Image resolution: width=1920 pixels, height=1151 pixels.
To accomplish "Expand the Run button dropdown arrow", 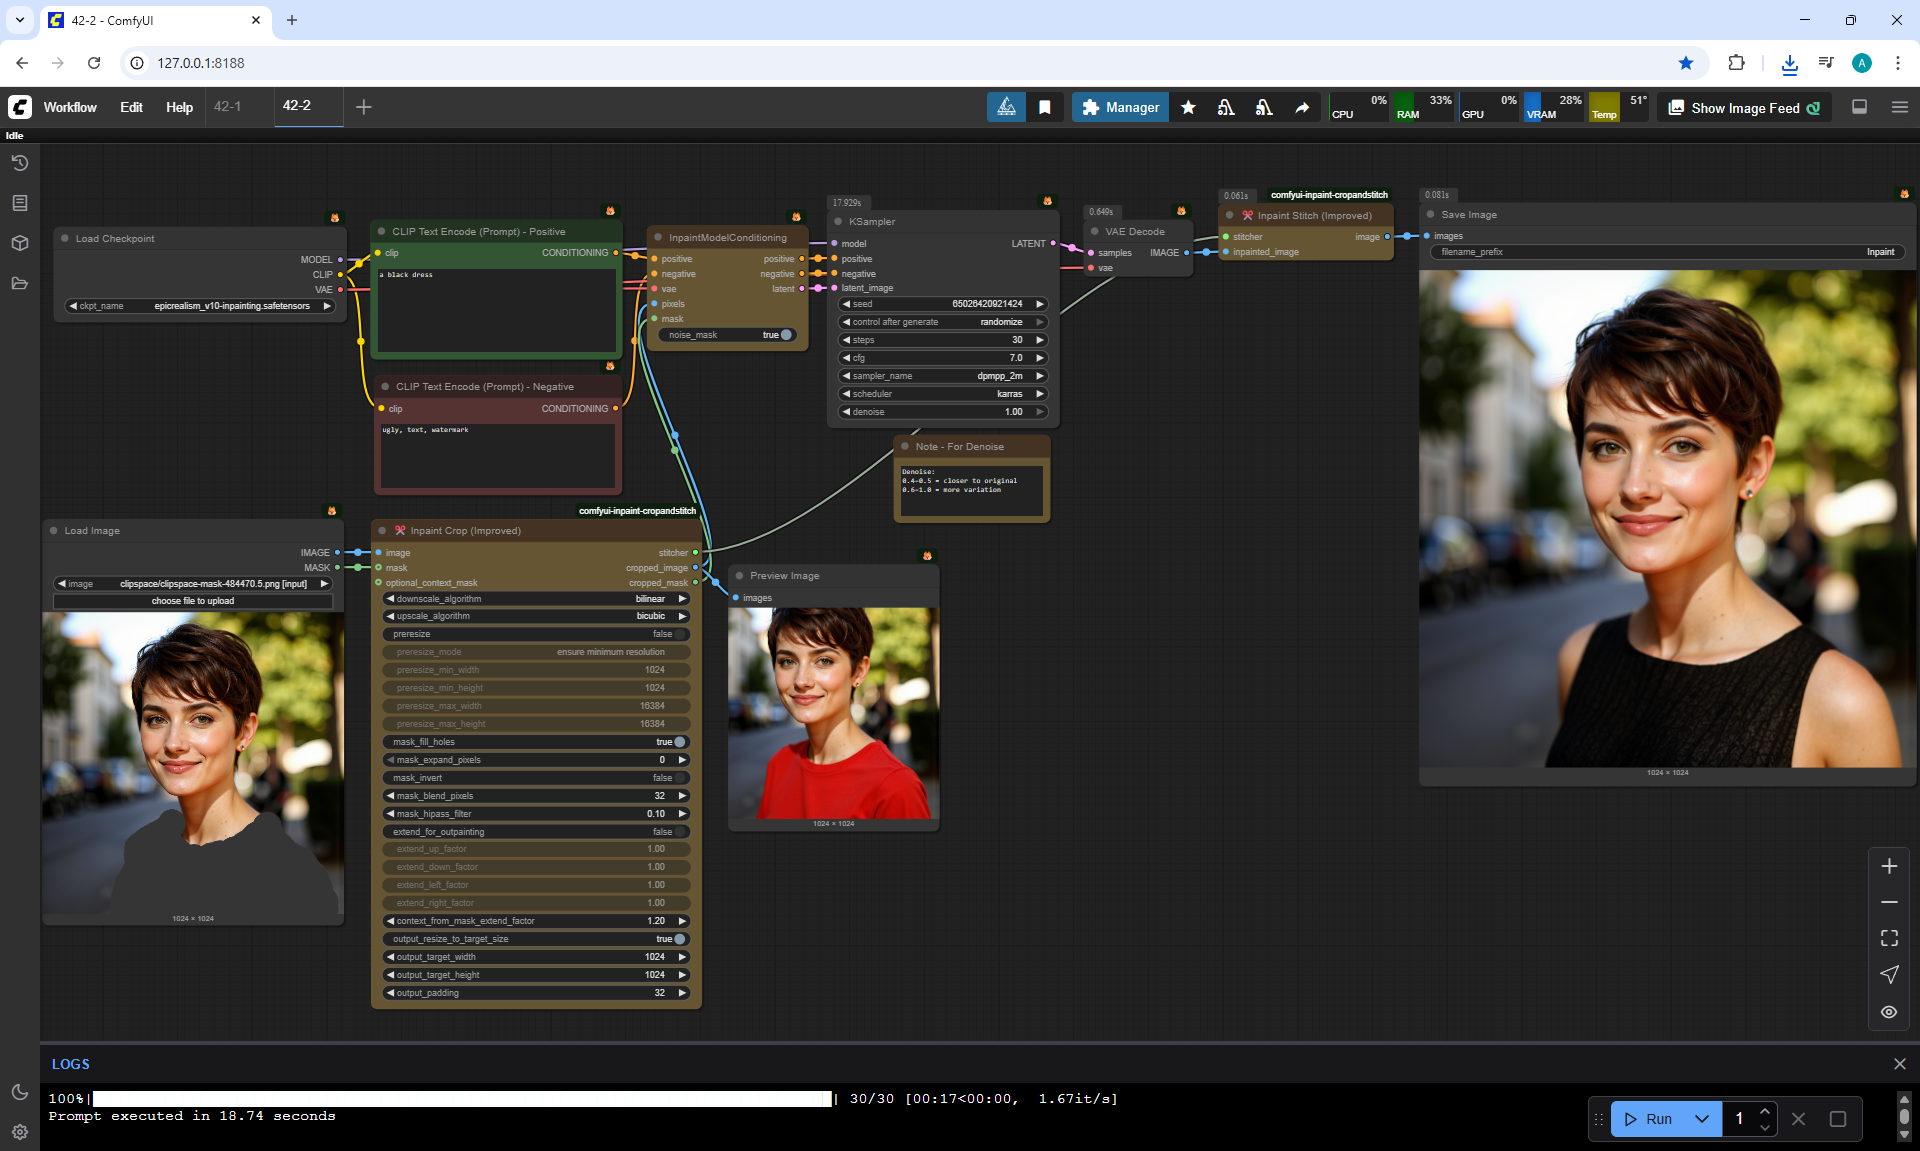I will [x=1702, y=1119].
